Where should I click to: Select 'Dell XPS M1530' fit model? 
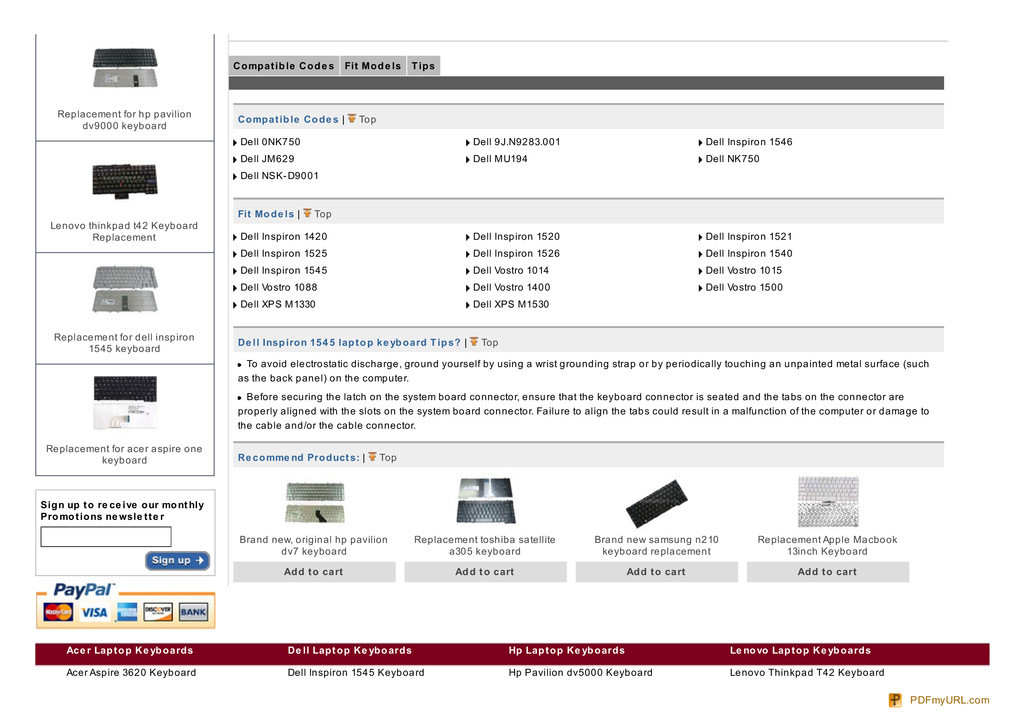click(511, 304)
